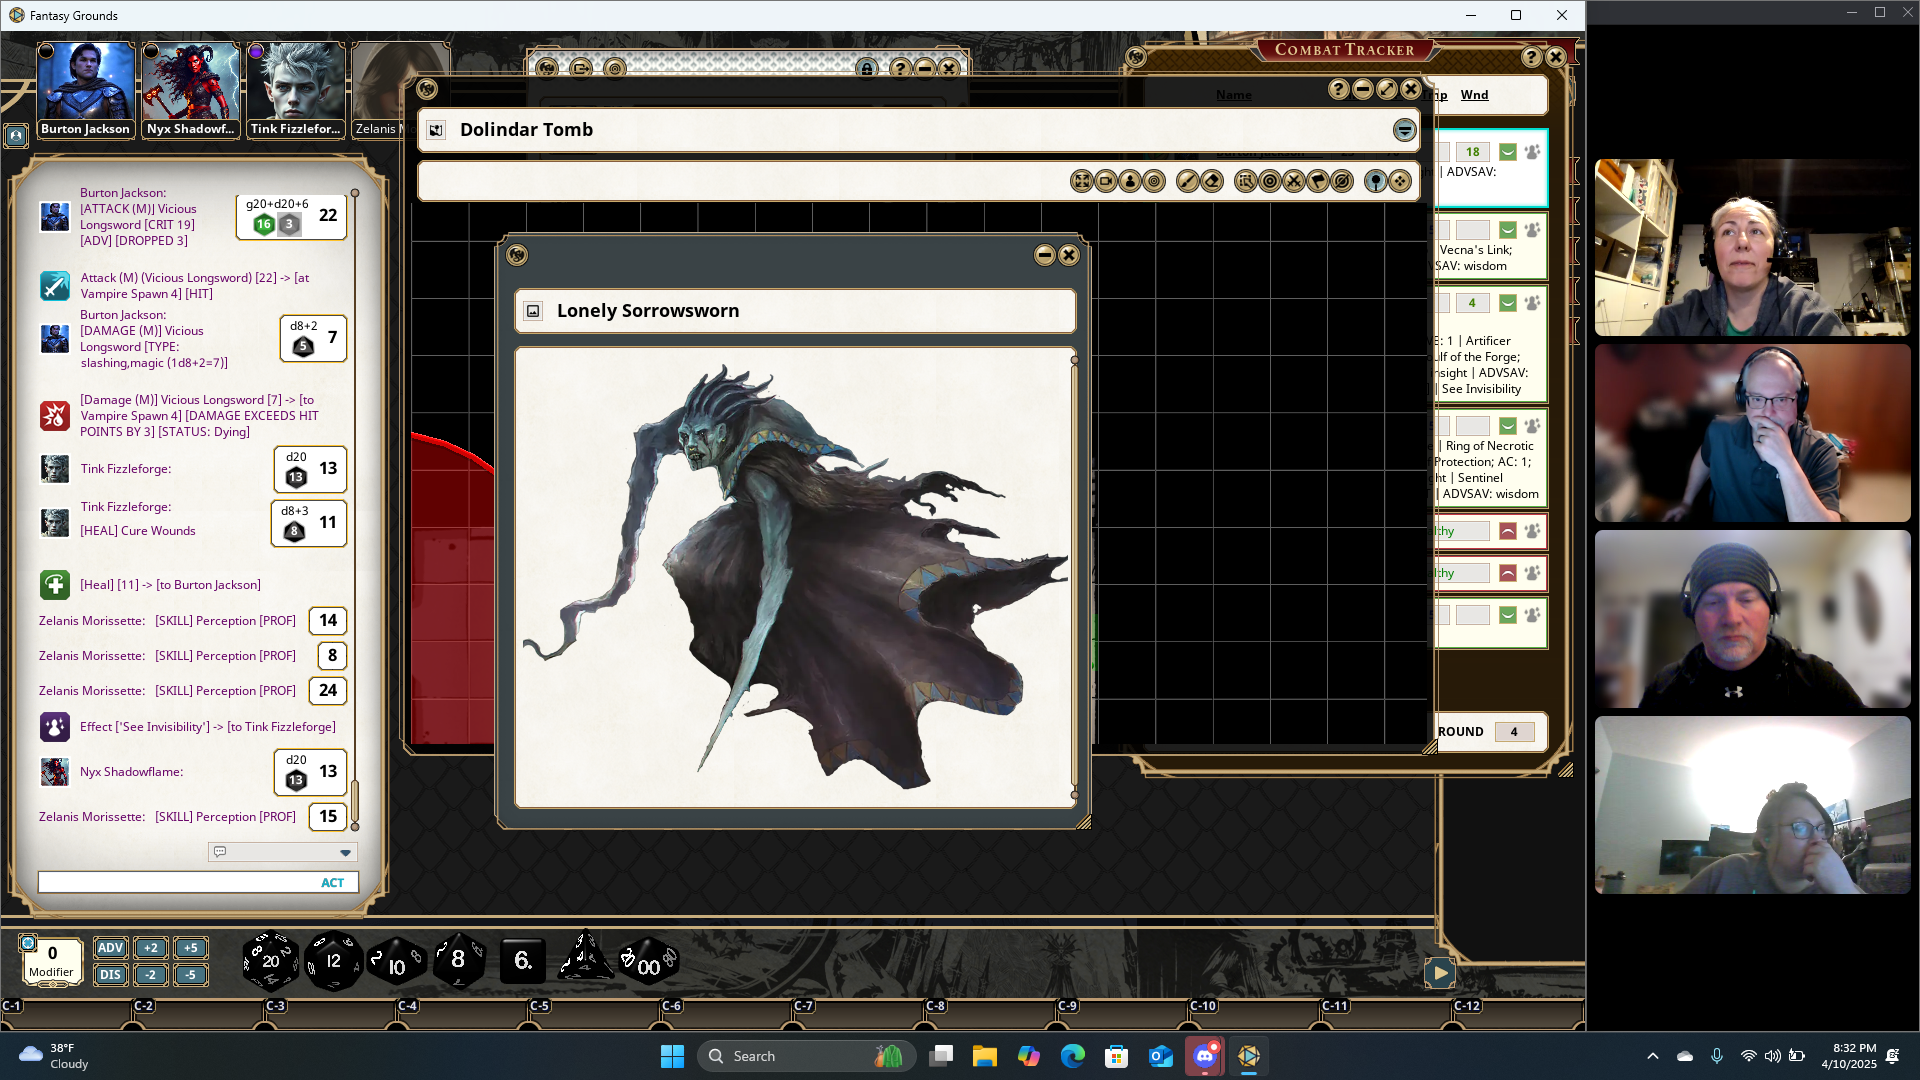1920x1080 pixels.
Task: Click the d8 die in dice tray
Action: point(458,961)
